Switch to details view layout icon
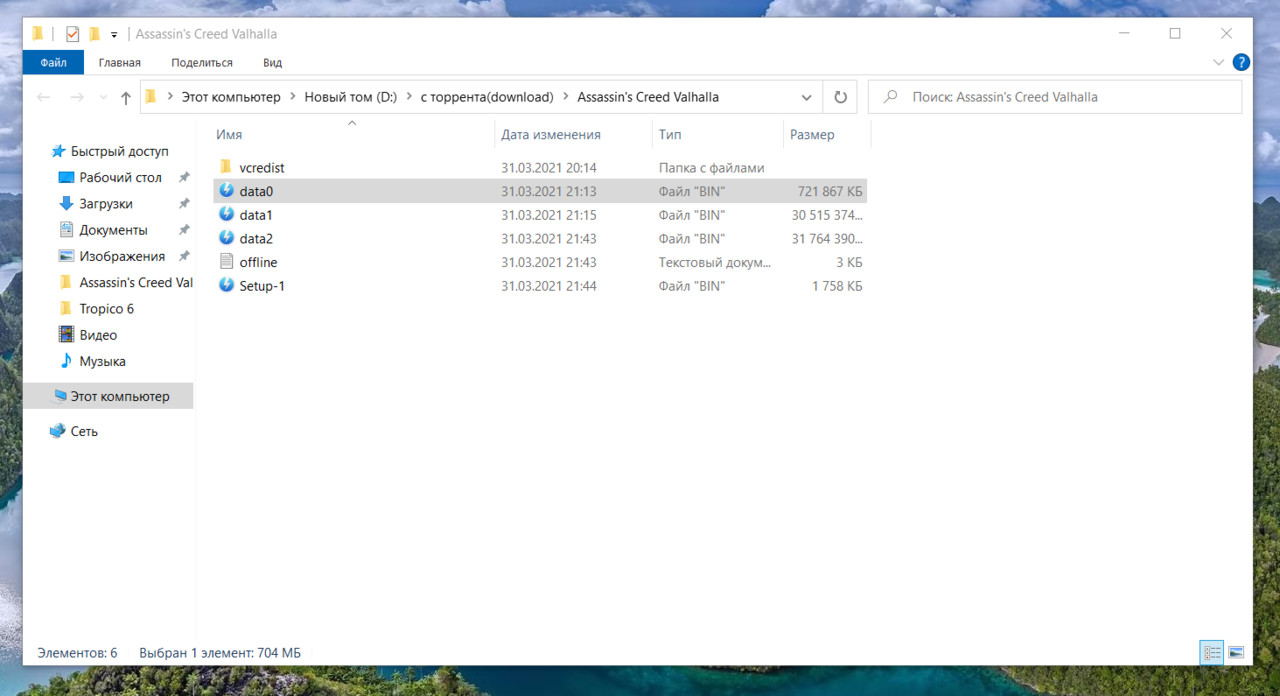The width and height of the screenshot is (1280, 696). pos(1212,652)
